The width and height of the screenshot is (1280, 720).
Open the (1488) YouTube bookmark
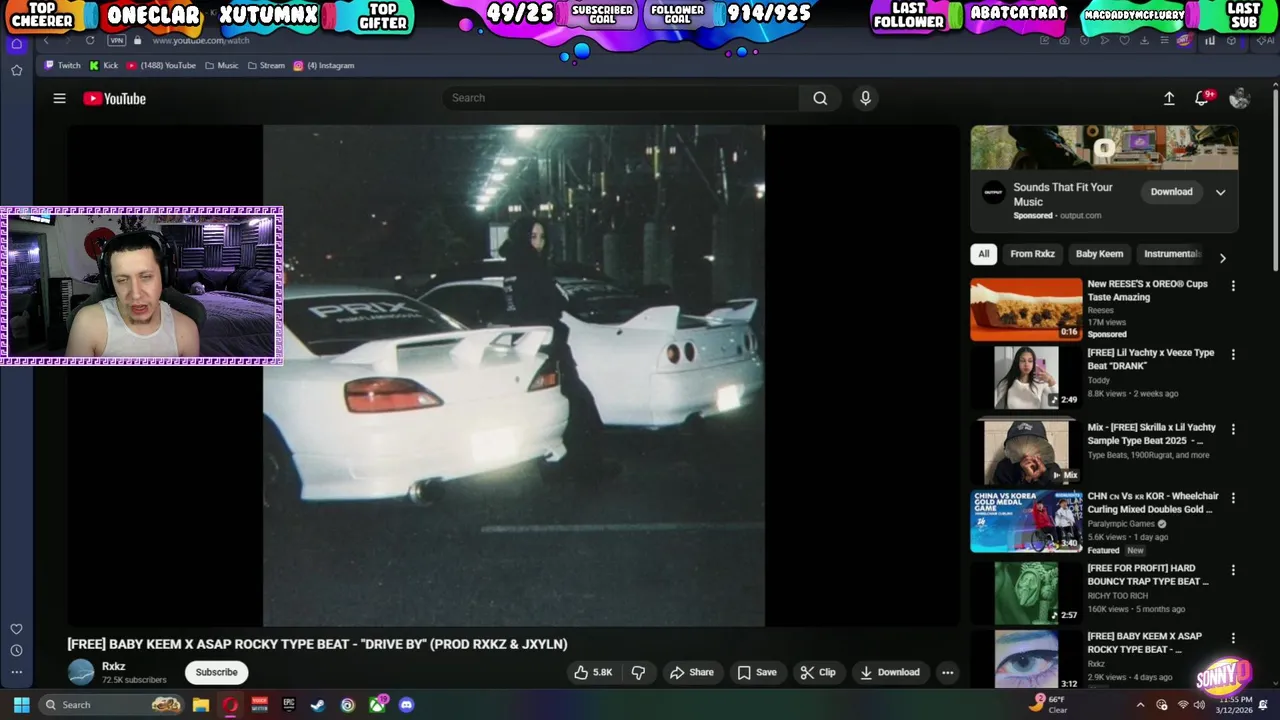click(161, 66)
